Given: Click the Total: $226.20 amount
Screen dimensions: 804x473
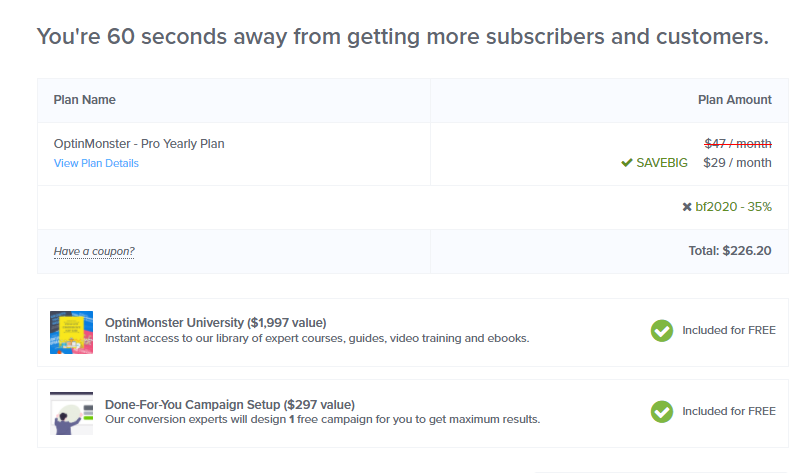Looking at the screenshot, I should [x=730, y=251].
